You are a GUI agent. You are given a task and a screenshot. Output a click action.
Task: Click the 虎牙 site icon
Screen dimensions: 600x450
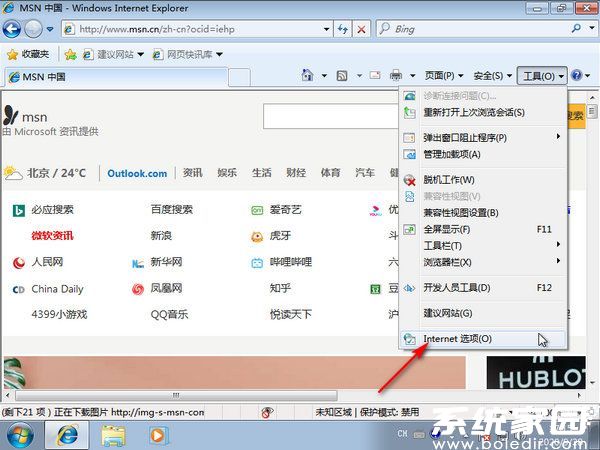(x=257, y=237)
